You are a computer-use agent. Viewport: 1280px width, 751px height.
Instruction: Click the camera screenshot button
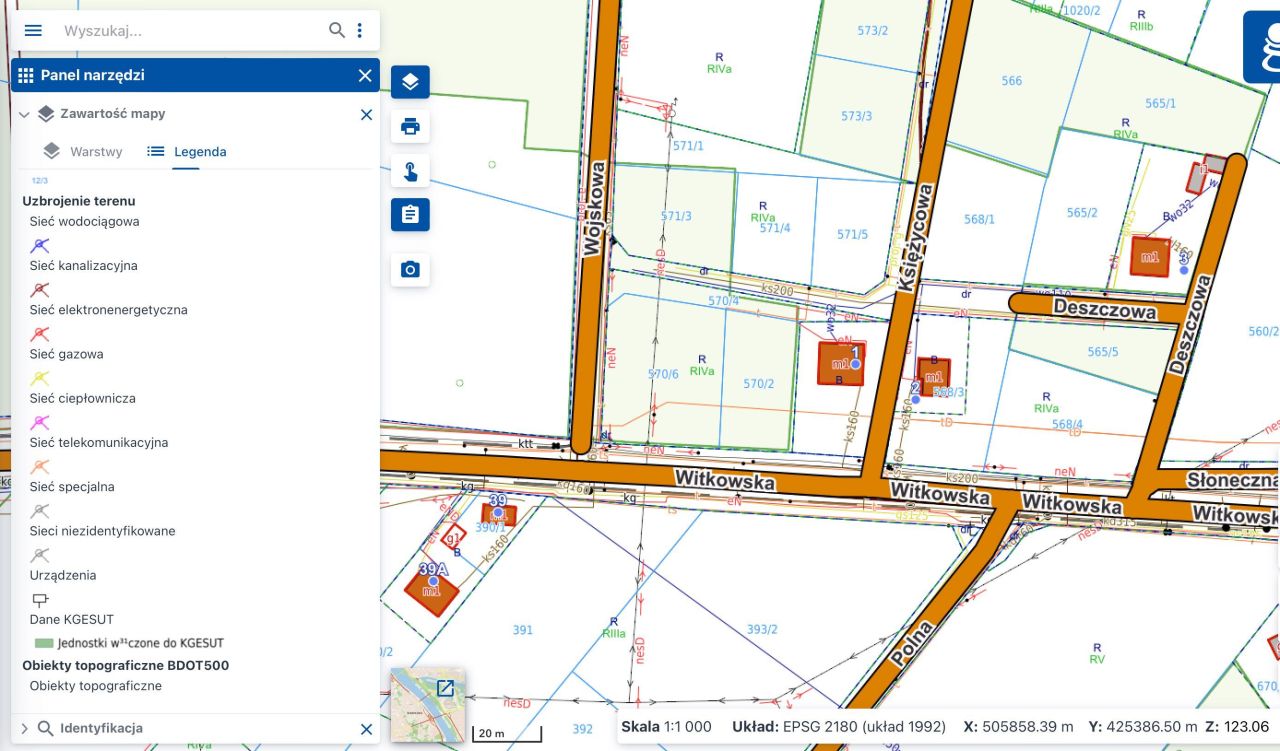pyautogui.click(x=410, y=270)
